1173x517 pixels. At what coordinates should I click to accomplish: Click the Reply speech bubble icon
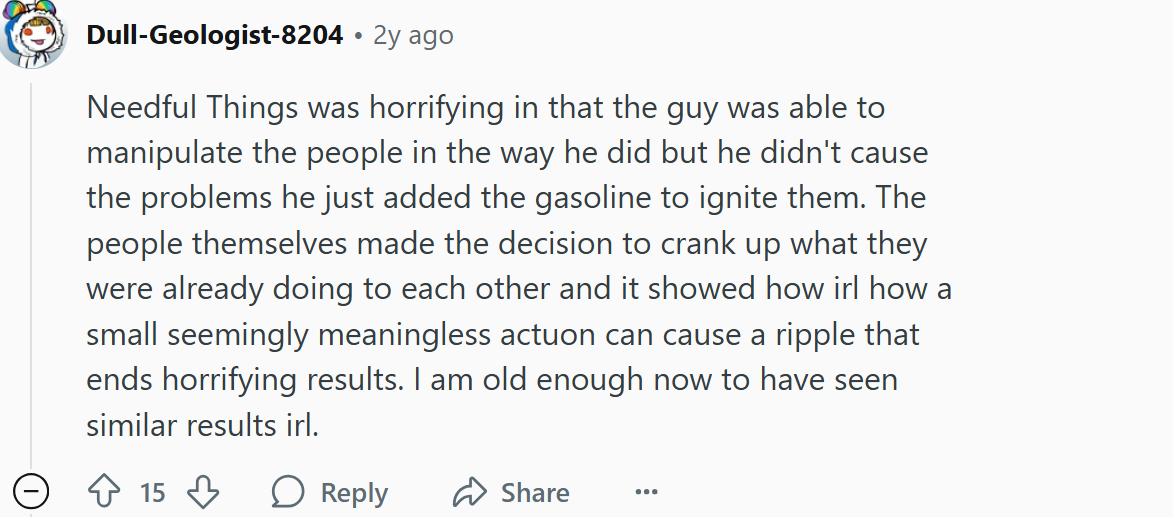[289, 492]
